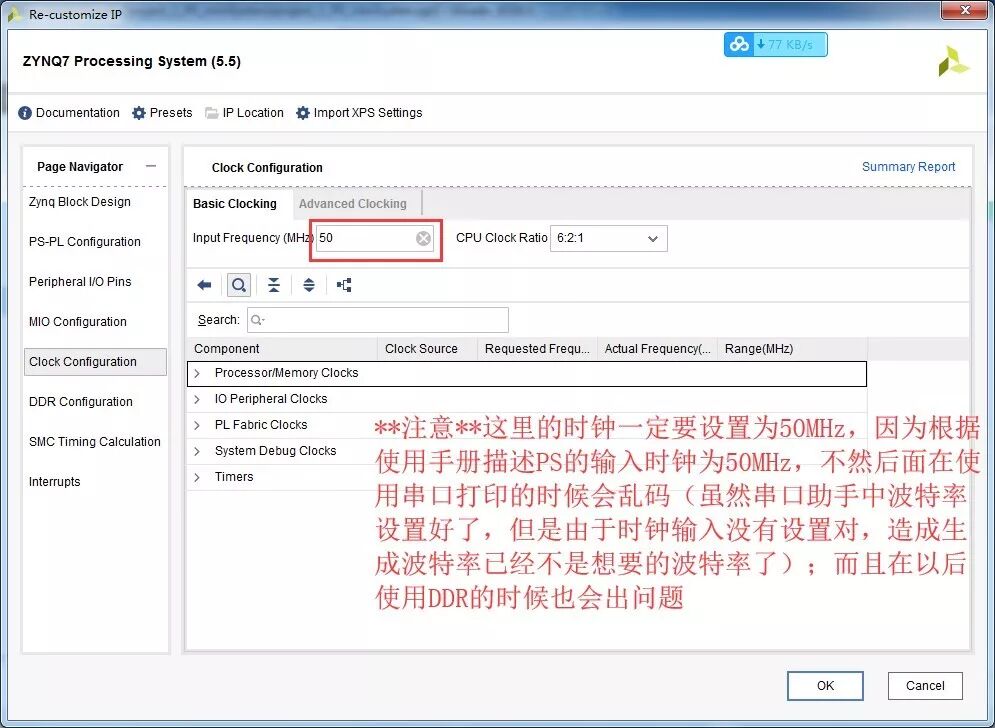Click the IP Location folder icon
995x728 pixels.
211,113
